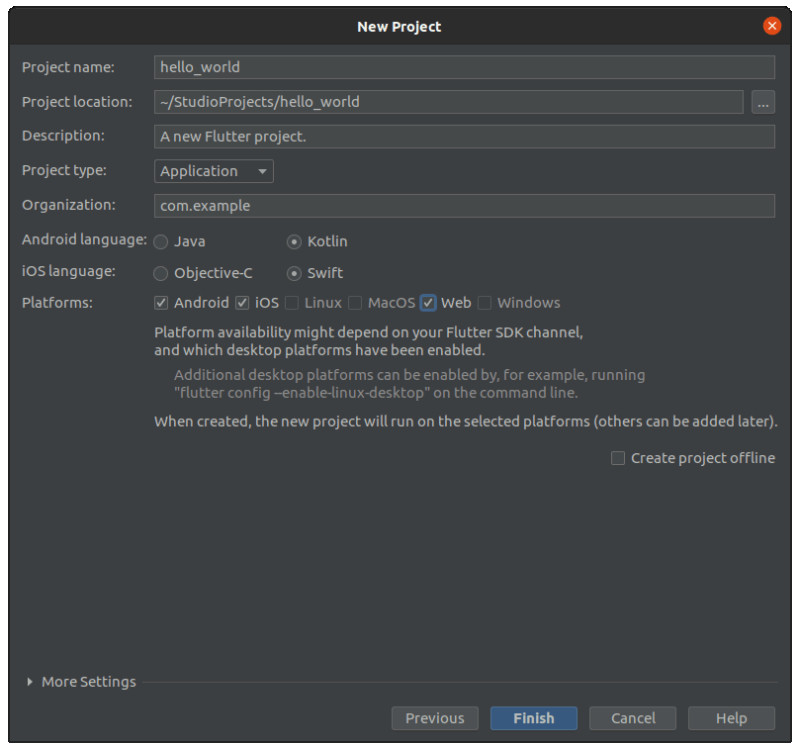Disable the Web platform checkbox
The width and height of the screenshot is (800, 751).
428,303
